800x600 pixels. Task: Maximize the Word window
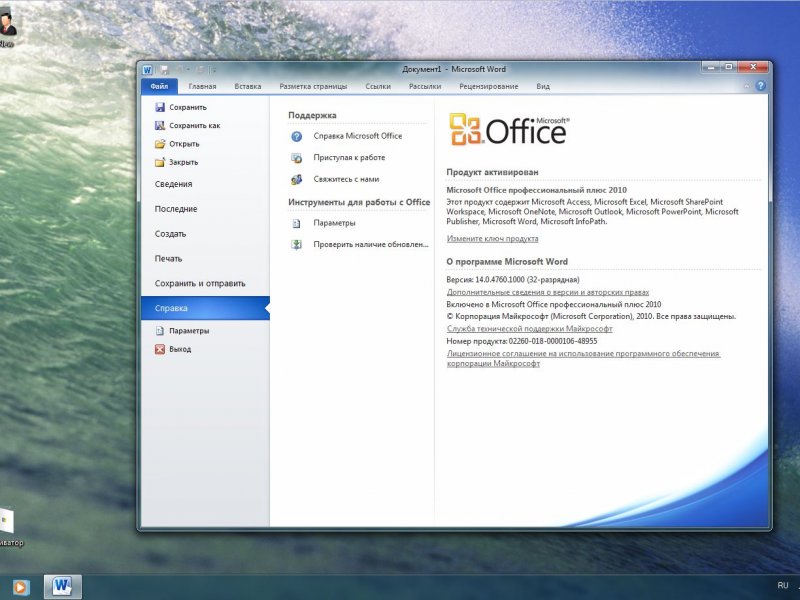(729, 67)
